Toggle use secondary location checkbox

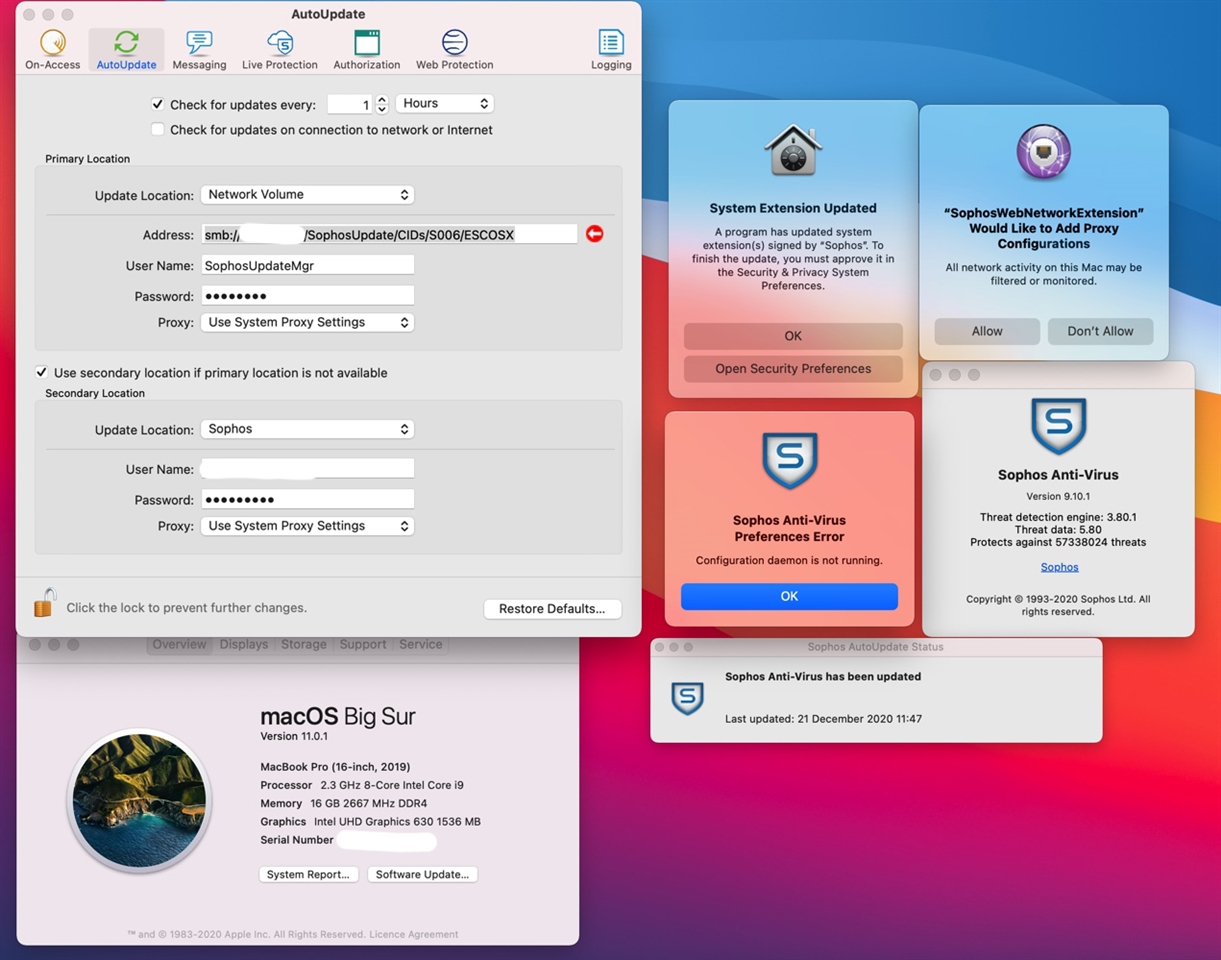pos(42,372)
